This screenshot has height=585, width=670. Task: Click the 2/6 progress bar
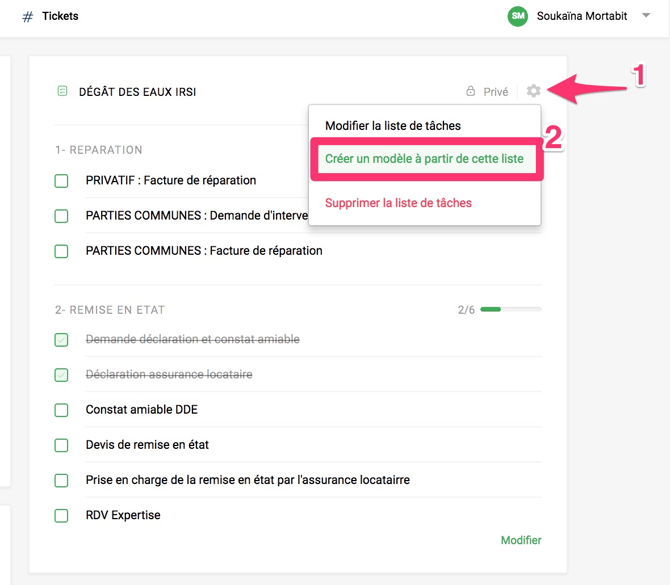511,310
